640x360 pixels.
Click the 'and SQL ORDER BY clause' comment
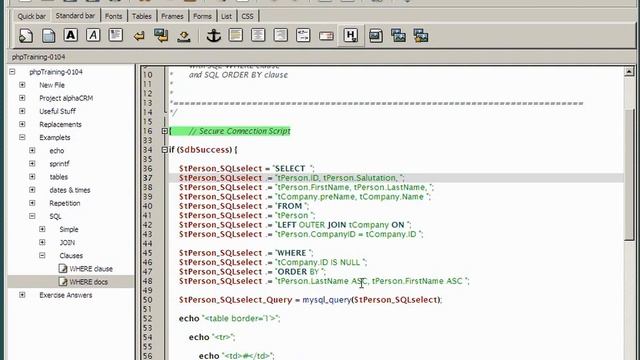coord(238,75)
